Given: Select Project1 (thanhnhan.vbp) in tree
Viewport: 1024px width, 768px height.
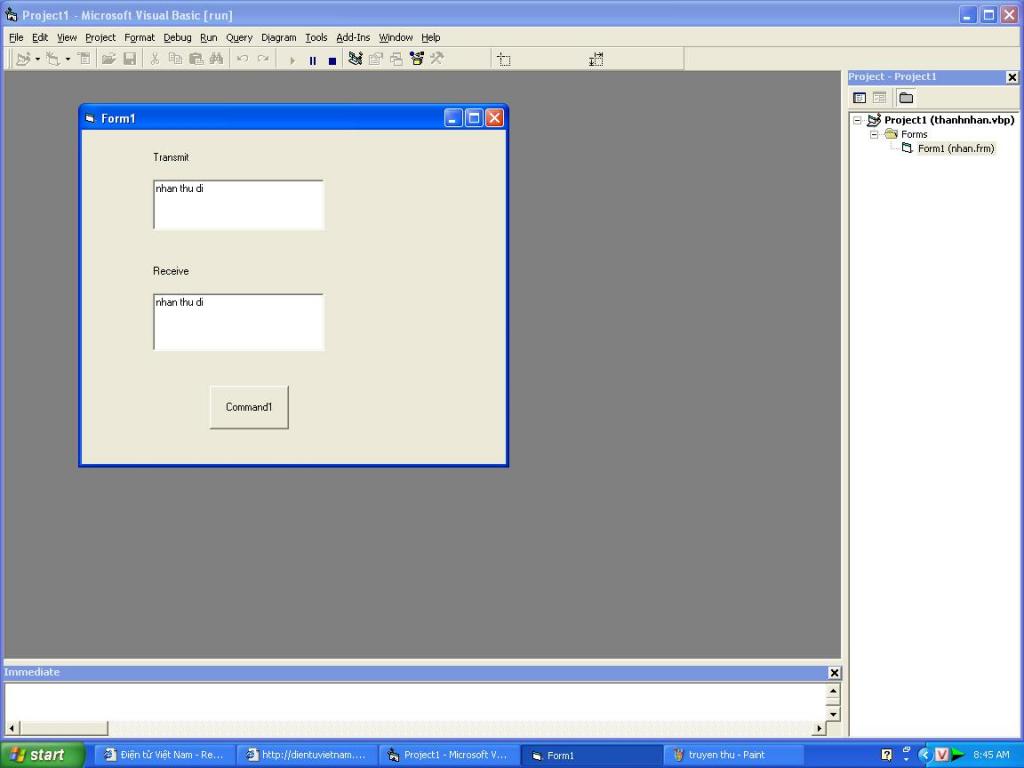Looking at the screenshot, I should [949, 120].
